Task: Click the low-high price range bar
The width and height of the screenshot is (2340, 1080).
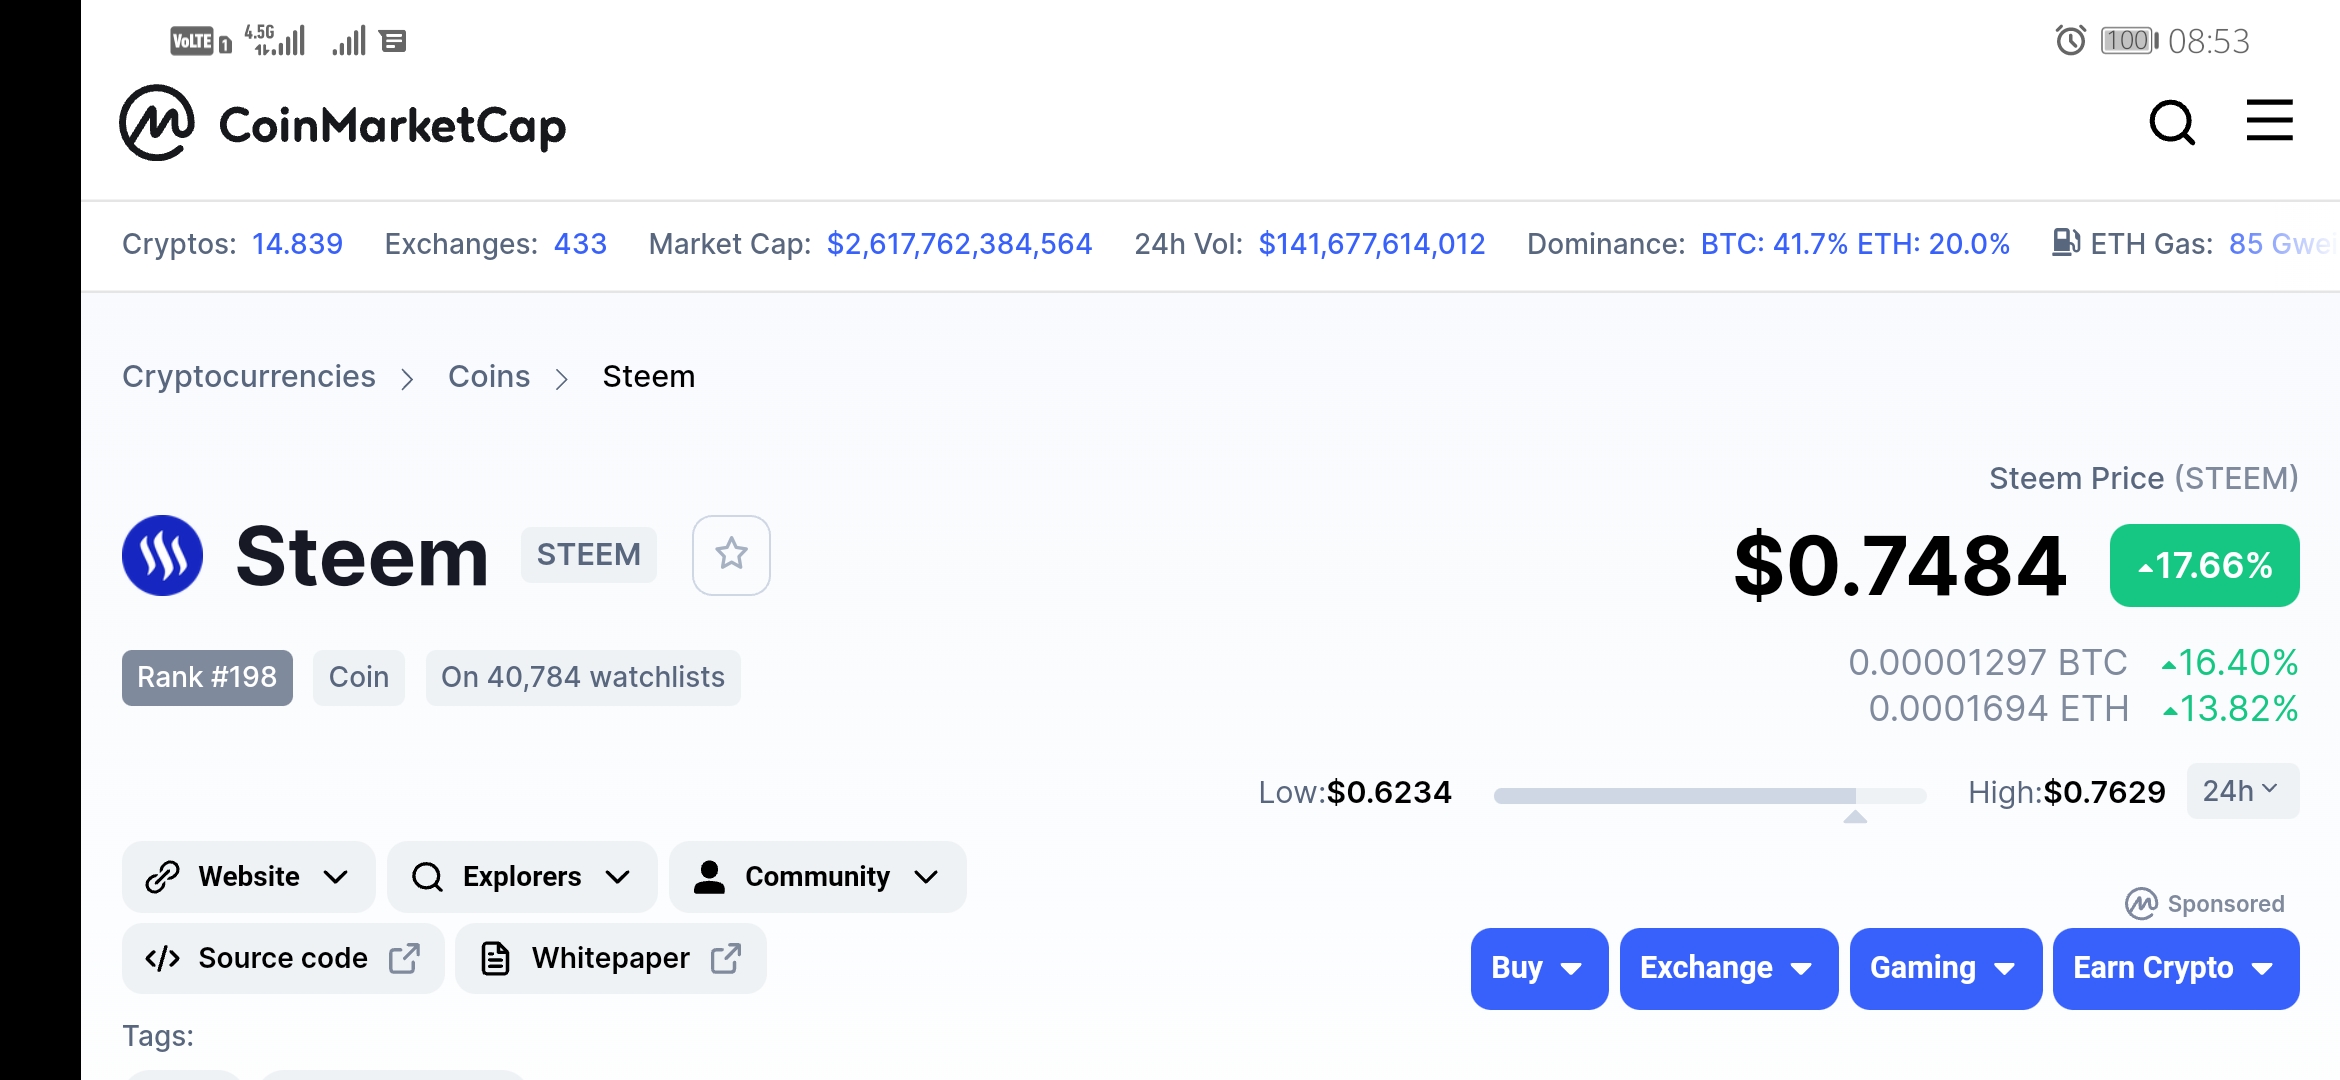Action: click(x=1710, y=796)
